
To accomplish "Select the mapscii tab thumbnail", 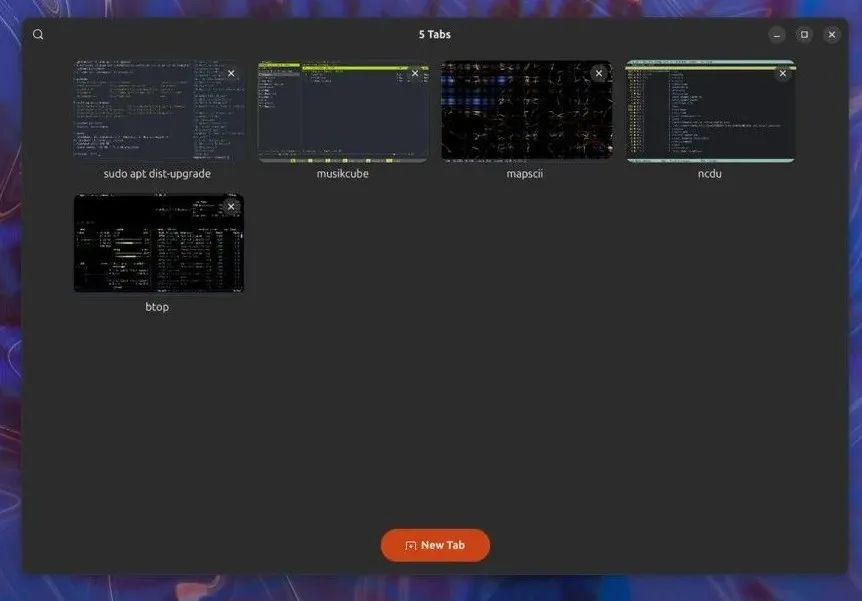I will click(527, 111).
